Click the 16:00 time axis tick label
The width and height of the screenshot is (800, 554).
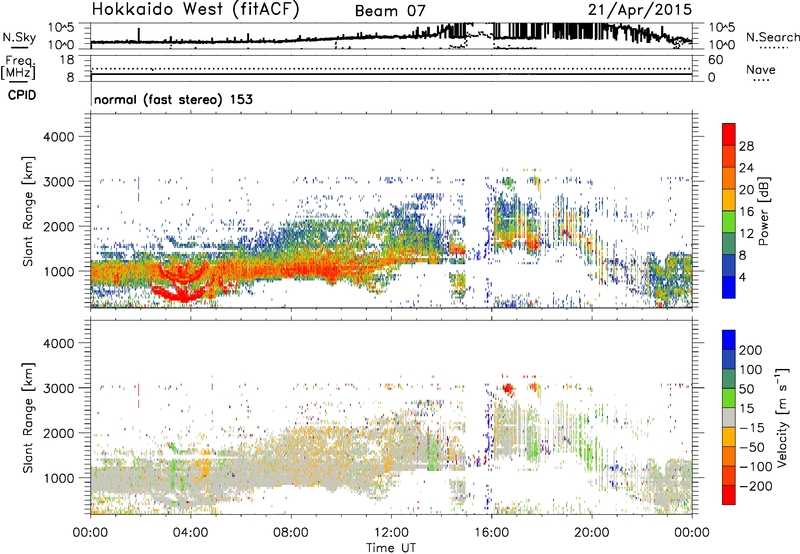point(491,533)
